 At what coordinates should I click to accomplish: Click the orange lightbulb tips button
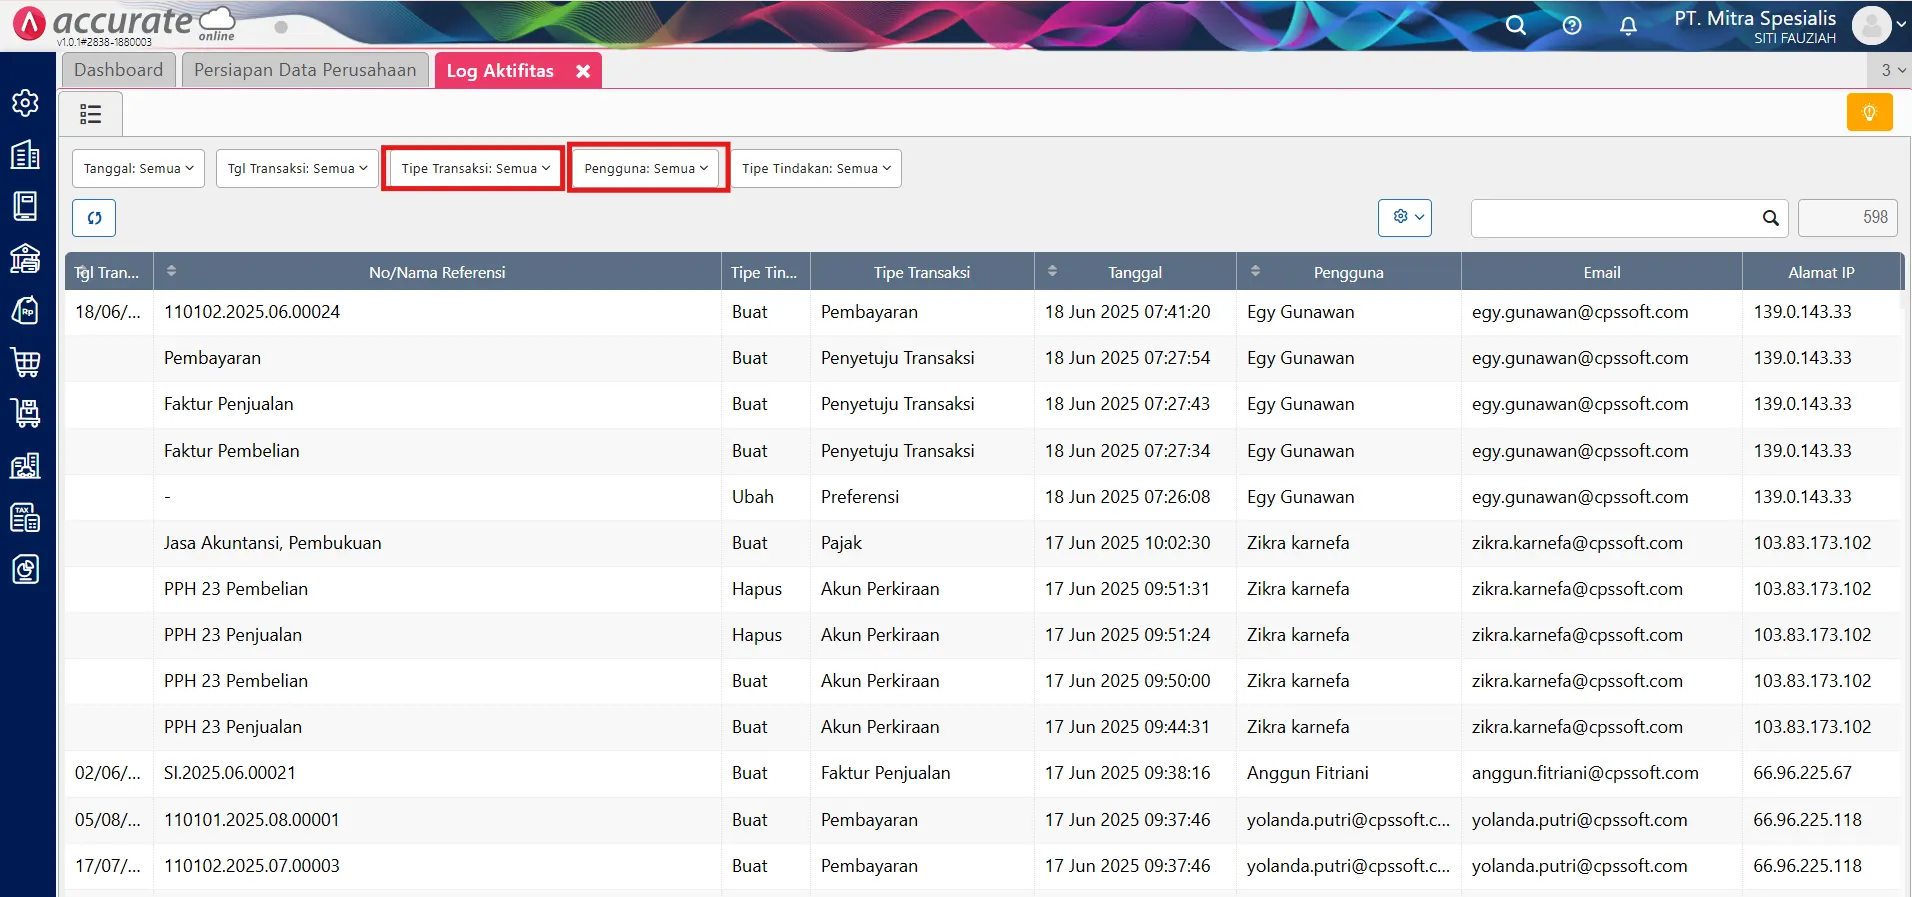1869,113
